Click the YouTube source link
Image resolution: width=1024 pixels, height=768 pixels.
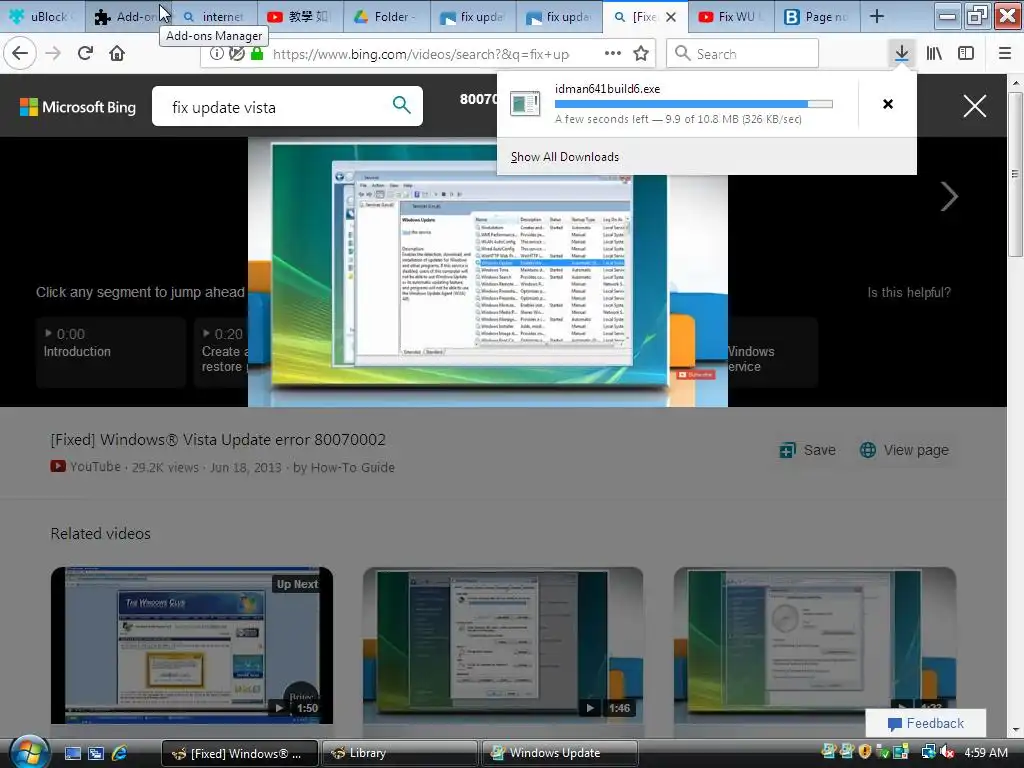tap(86, 467)
